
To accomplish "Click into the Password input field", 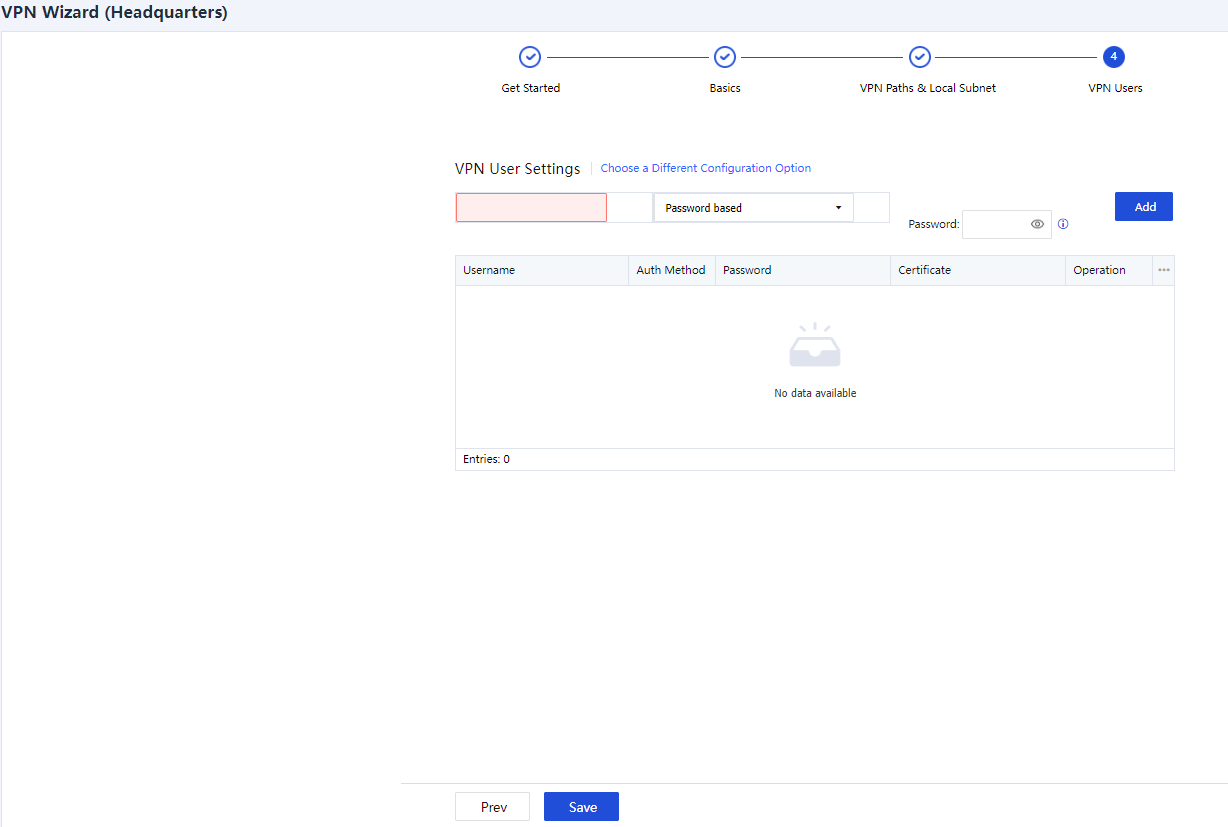I will [995, 224].
